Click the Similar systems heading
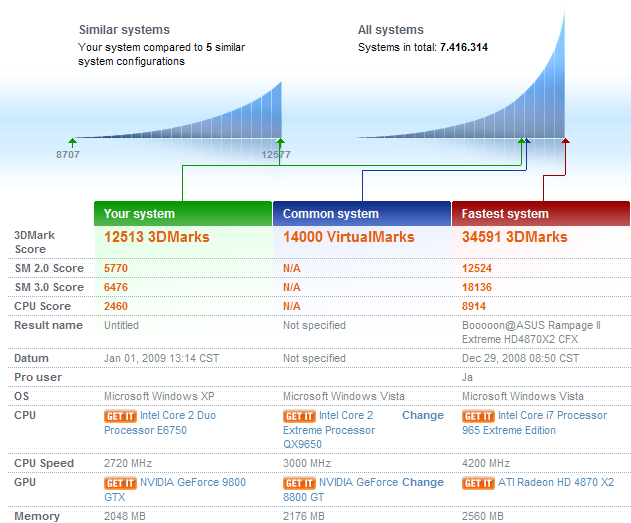Viewport: 631px width, 523px height. [124, 30]
